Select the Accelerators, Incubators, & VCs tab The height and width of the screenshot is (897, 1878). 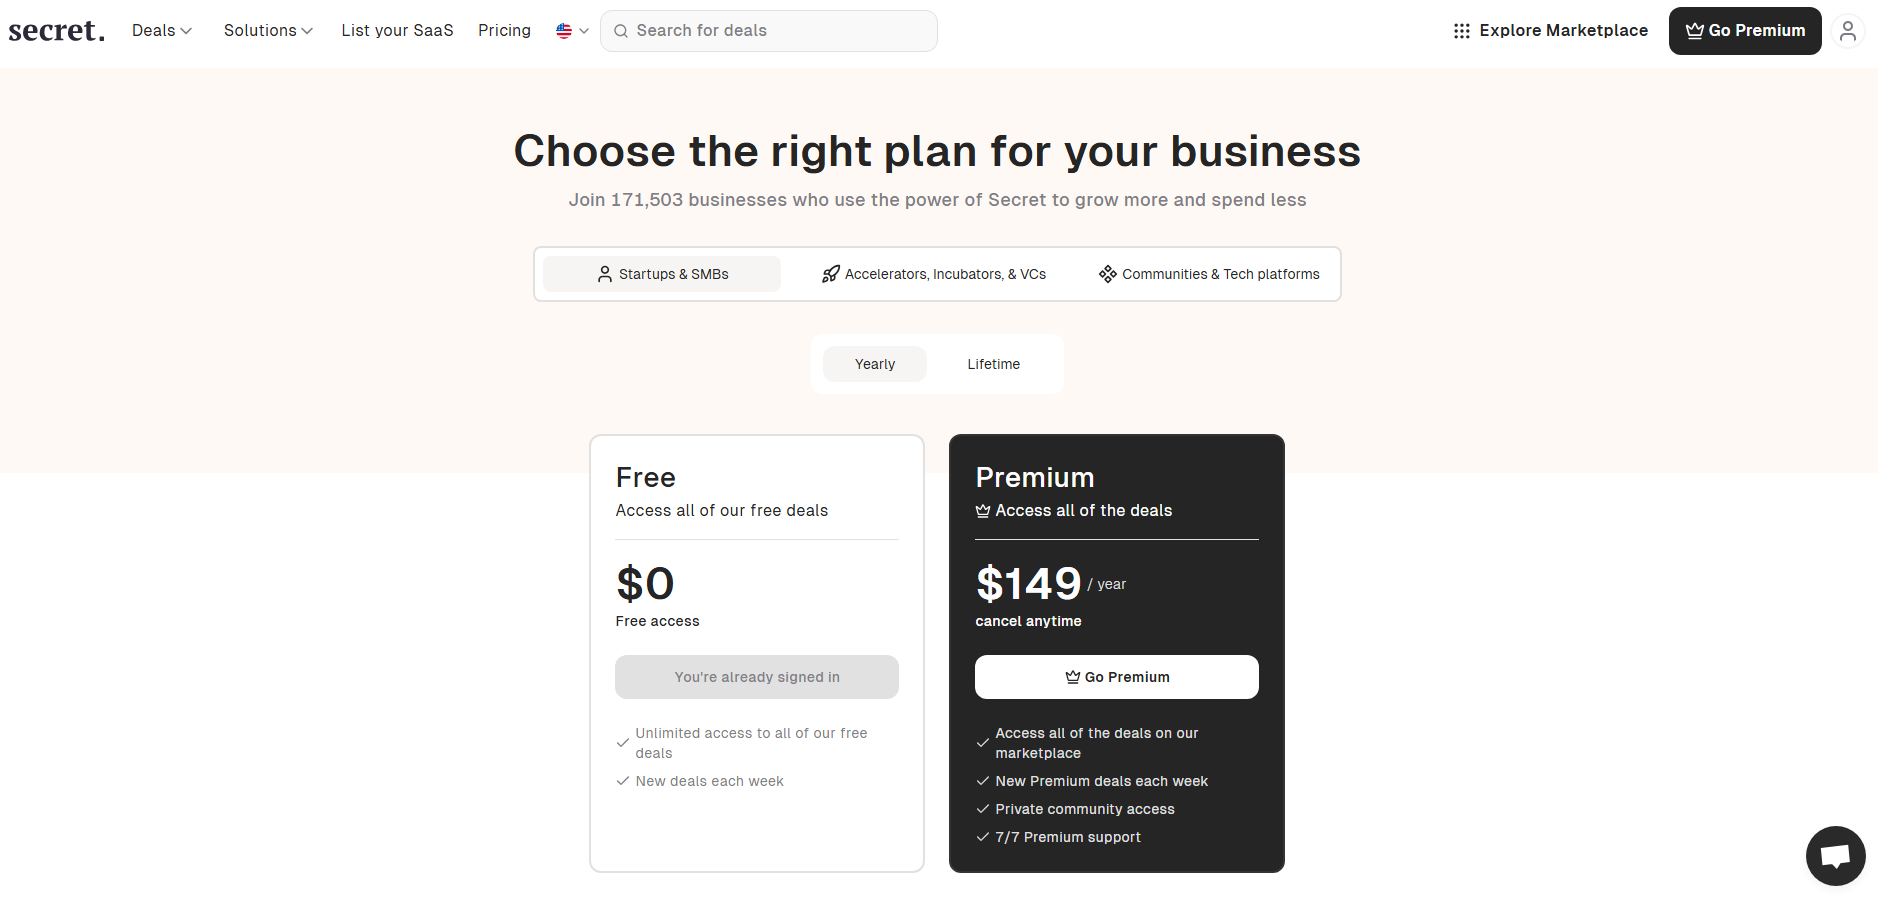[944, 274]
